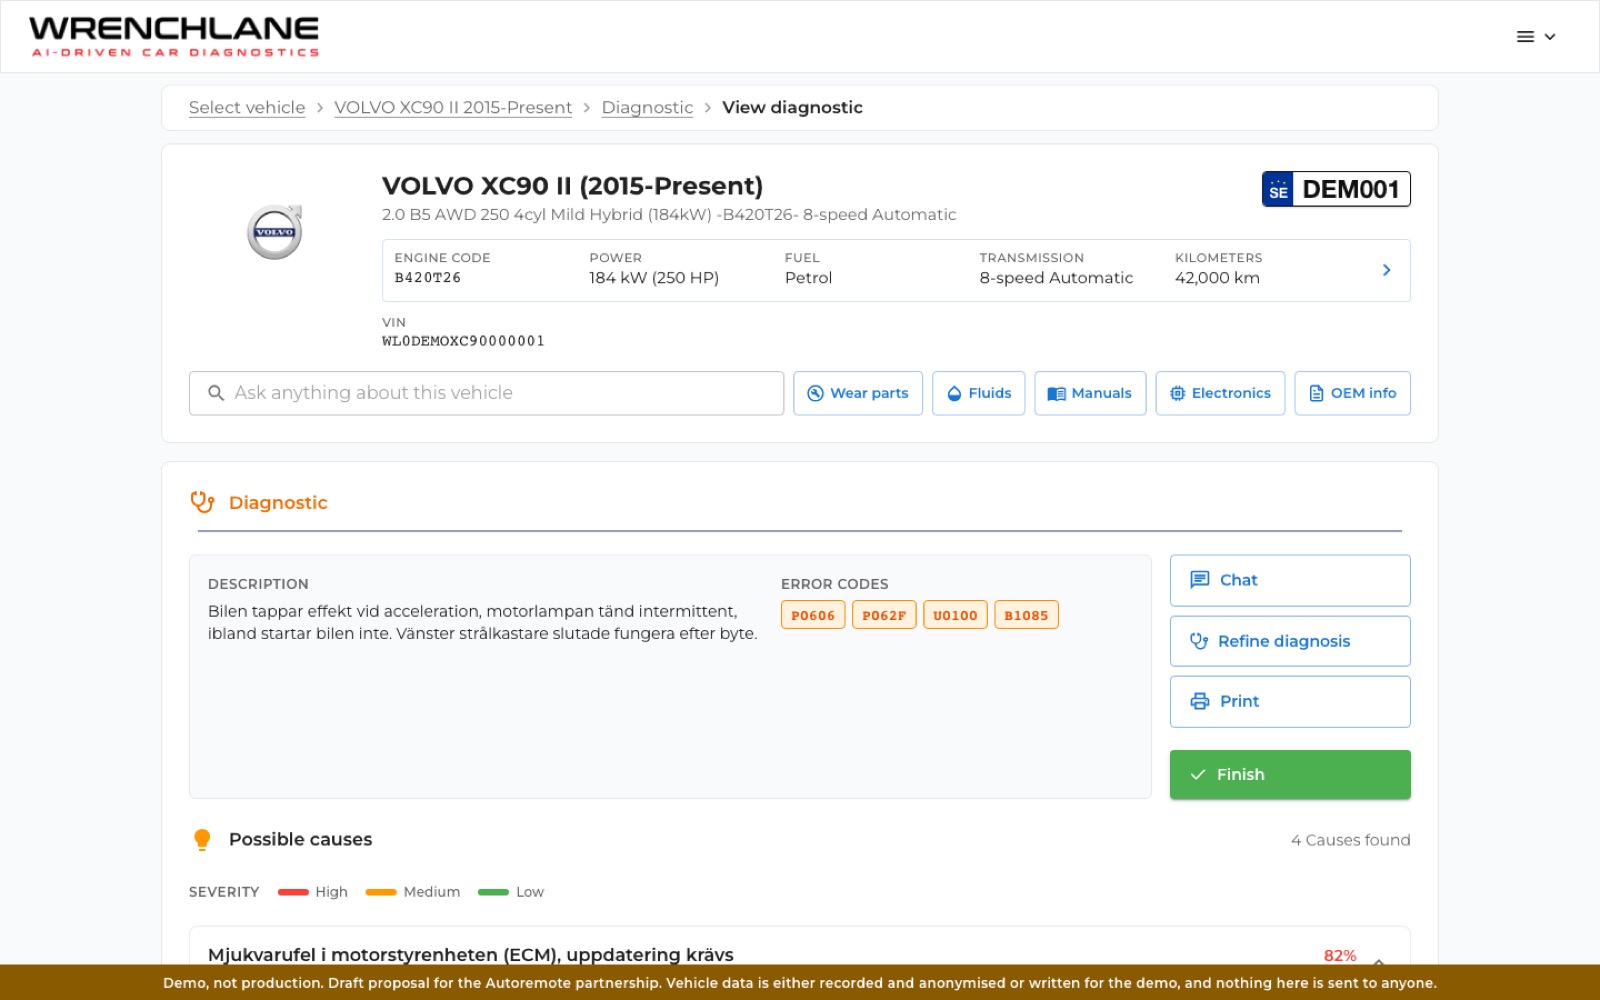Click the engine code B420T26 value
Image resolution: width=1600 pixels, height=1000 pixels.
(x=428, y=278)
